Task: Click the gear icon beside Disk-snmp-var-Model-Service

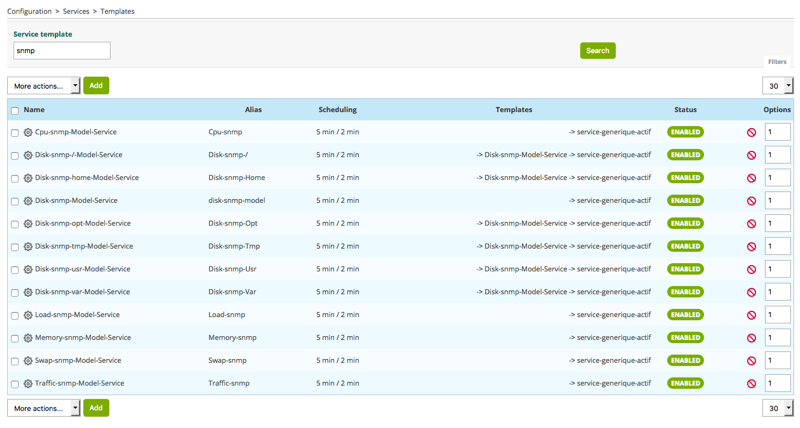Action: [28, 292]
